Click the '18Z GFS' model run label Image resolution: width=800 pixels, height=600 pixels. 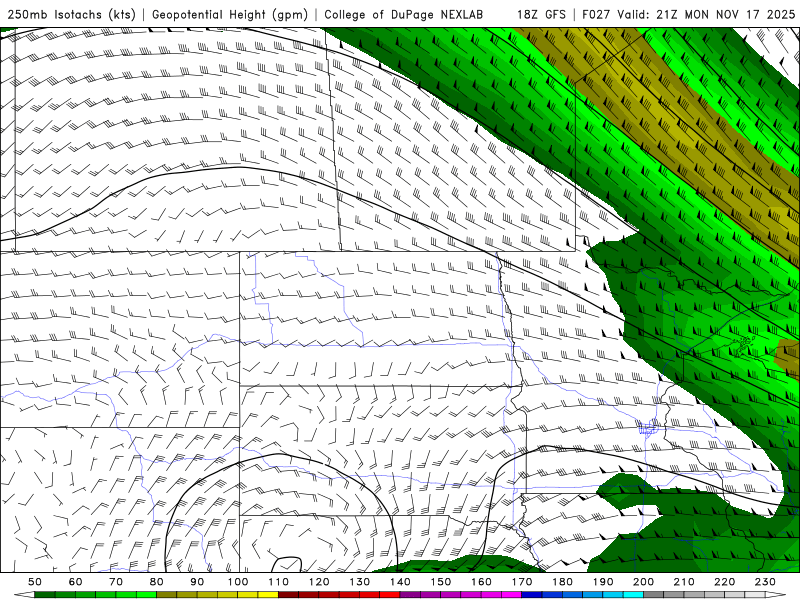coord(541,14)
